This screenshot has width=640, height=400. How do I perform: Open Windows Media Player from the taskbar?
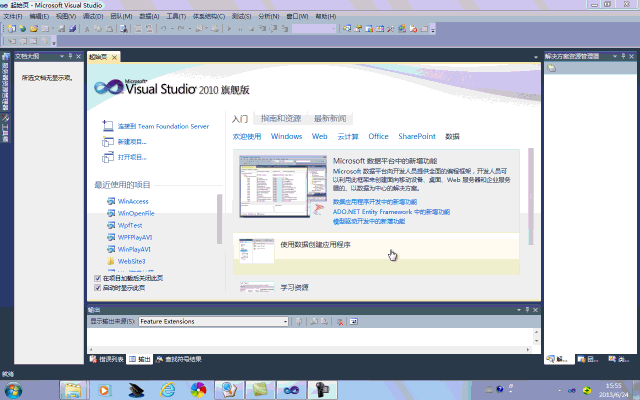click(x=104, y=390)
